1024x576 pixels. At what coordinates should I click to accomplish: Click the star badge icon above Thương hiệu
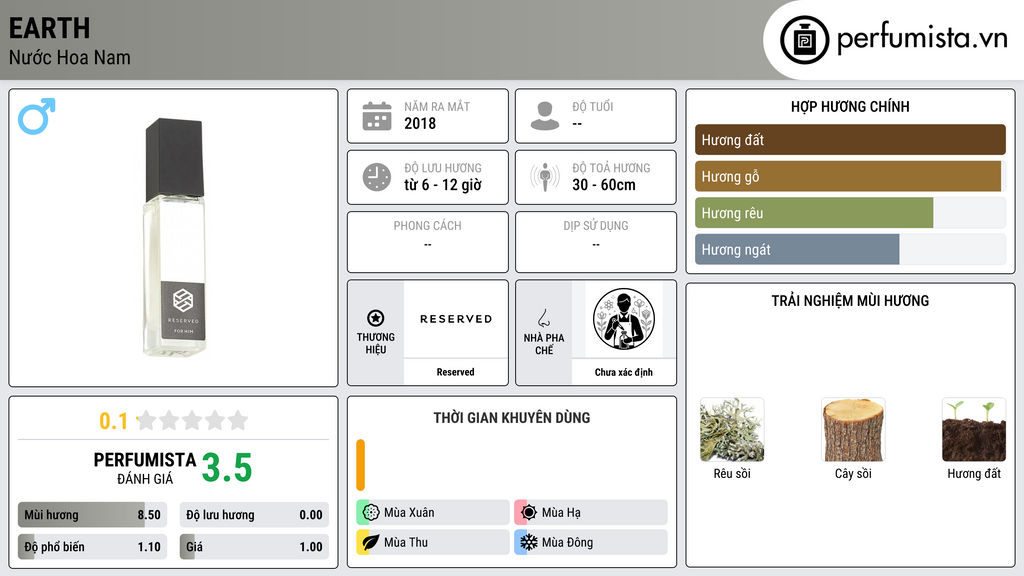(376, 318)
